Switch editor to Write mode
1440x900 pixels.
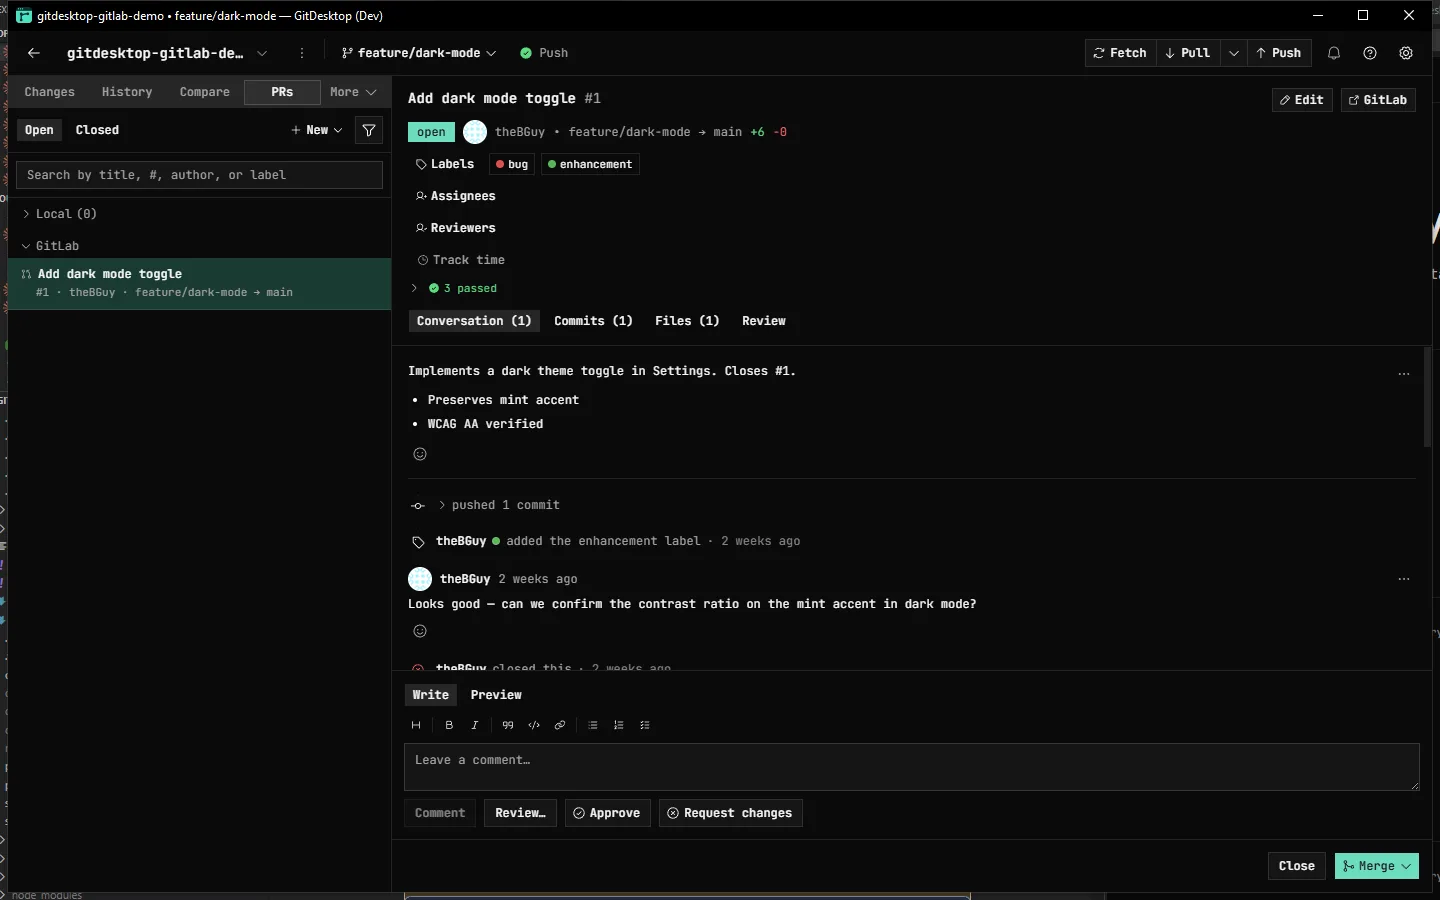[x=431, y=695]
